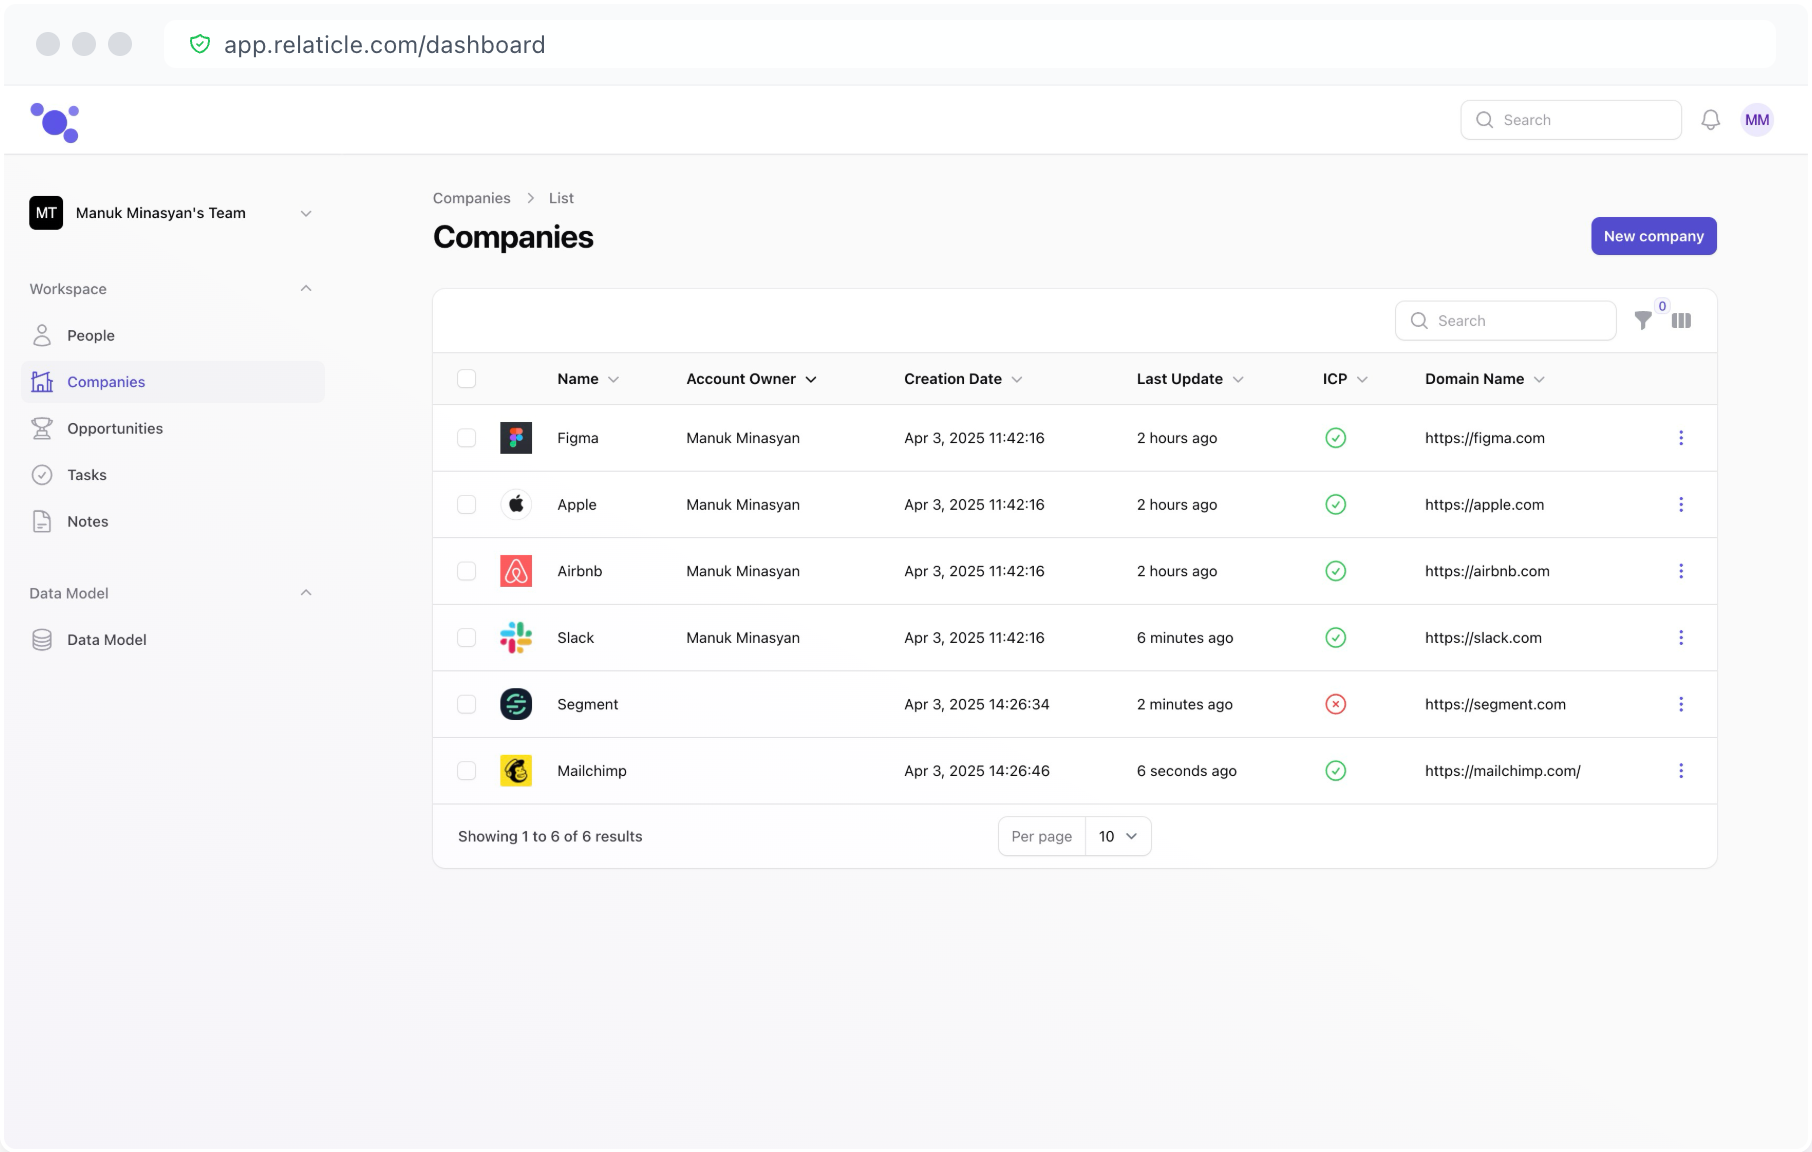The height and width of the screenshot is (1152, 1812).
Task: Open the row actions menu for Figma
Action: tap(1680, 438)
